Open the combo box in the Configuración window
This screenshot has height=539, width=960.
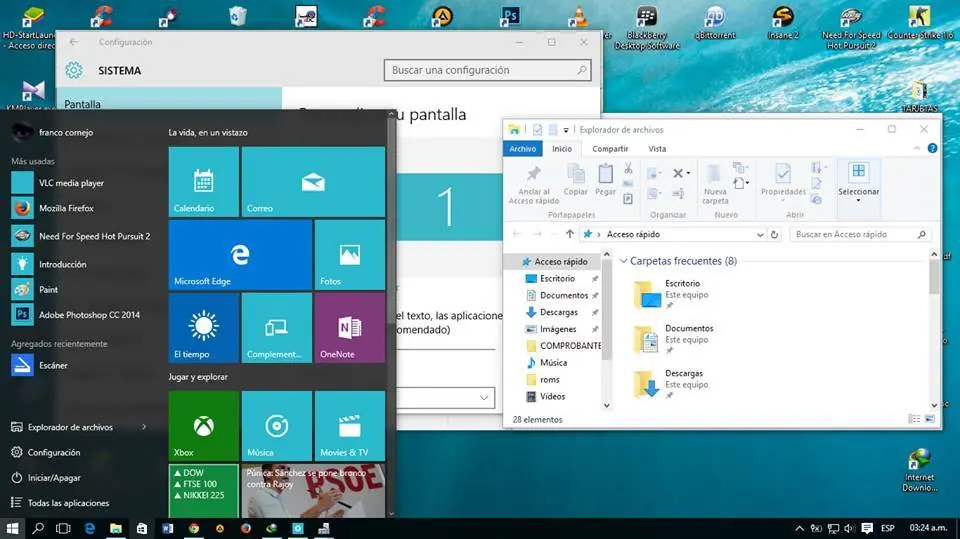(446, 398)
